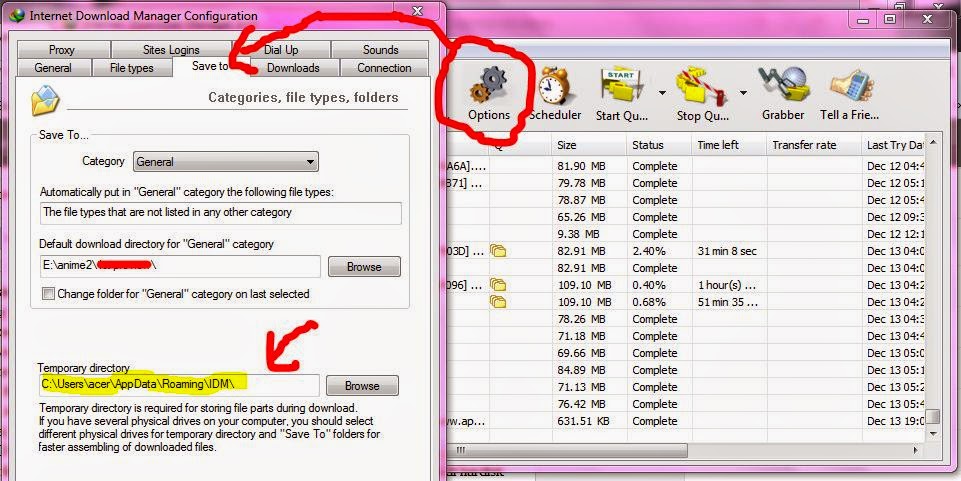961x481 pixels.
Task: Click the file types text field
Action: point(221,213)
